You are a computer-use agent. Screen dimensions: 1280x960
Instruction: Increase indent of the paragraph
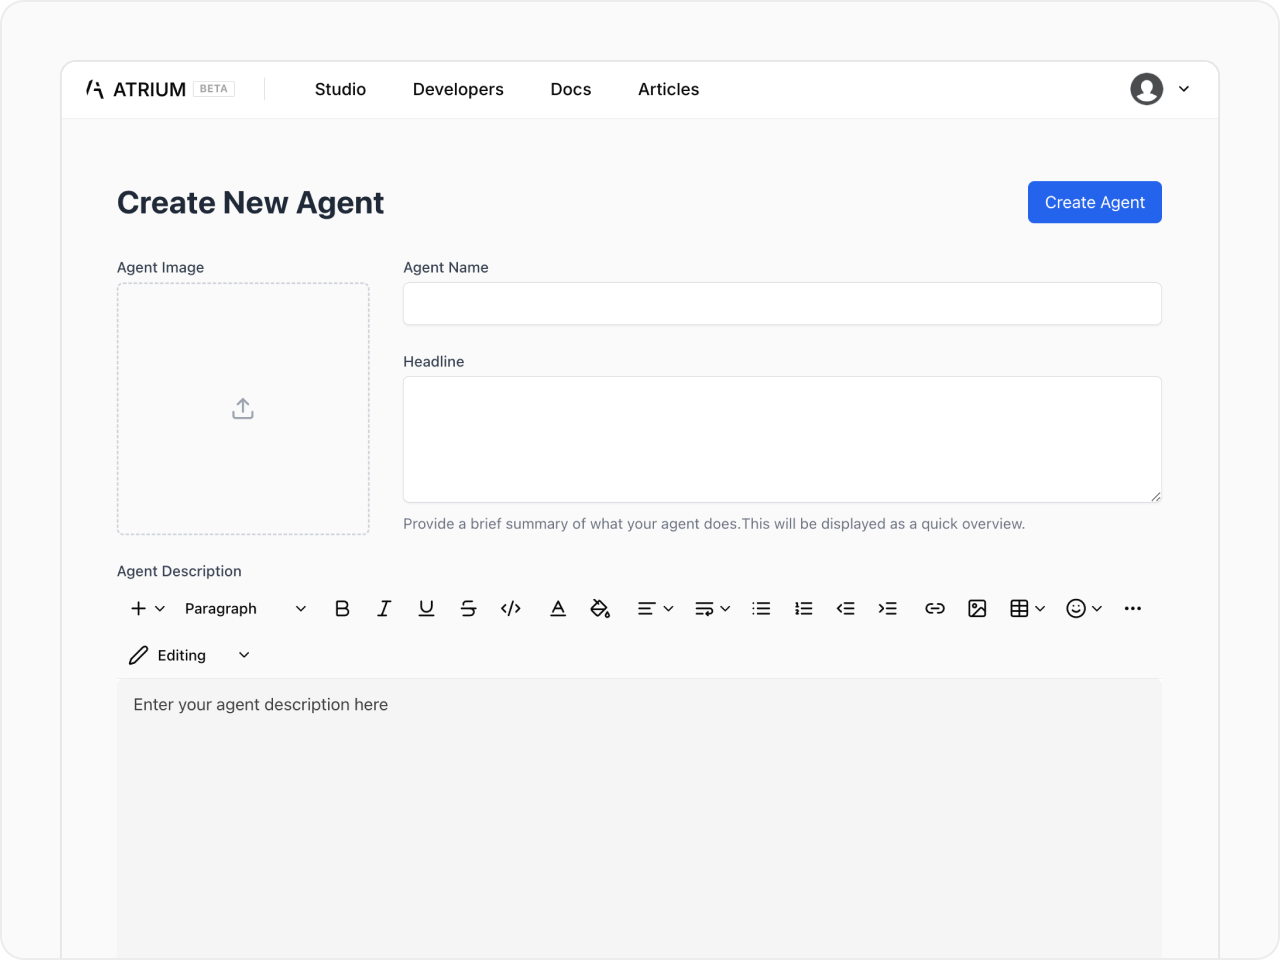point(887,608)
